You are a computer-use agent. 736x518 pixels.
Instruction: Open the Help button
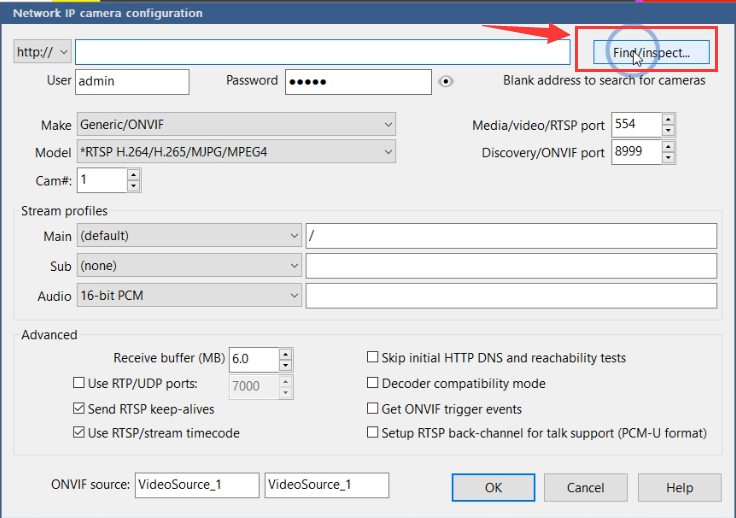click(x=680, y=488)
